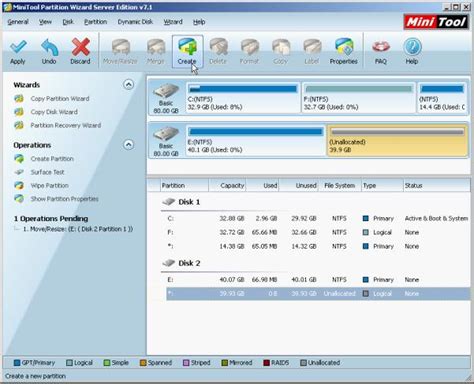Open partition Properties from toolbar

(344, 51)
